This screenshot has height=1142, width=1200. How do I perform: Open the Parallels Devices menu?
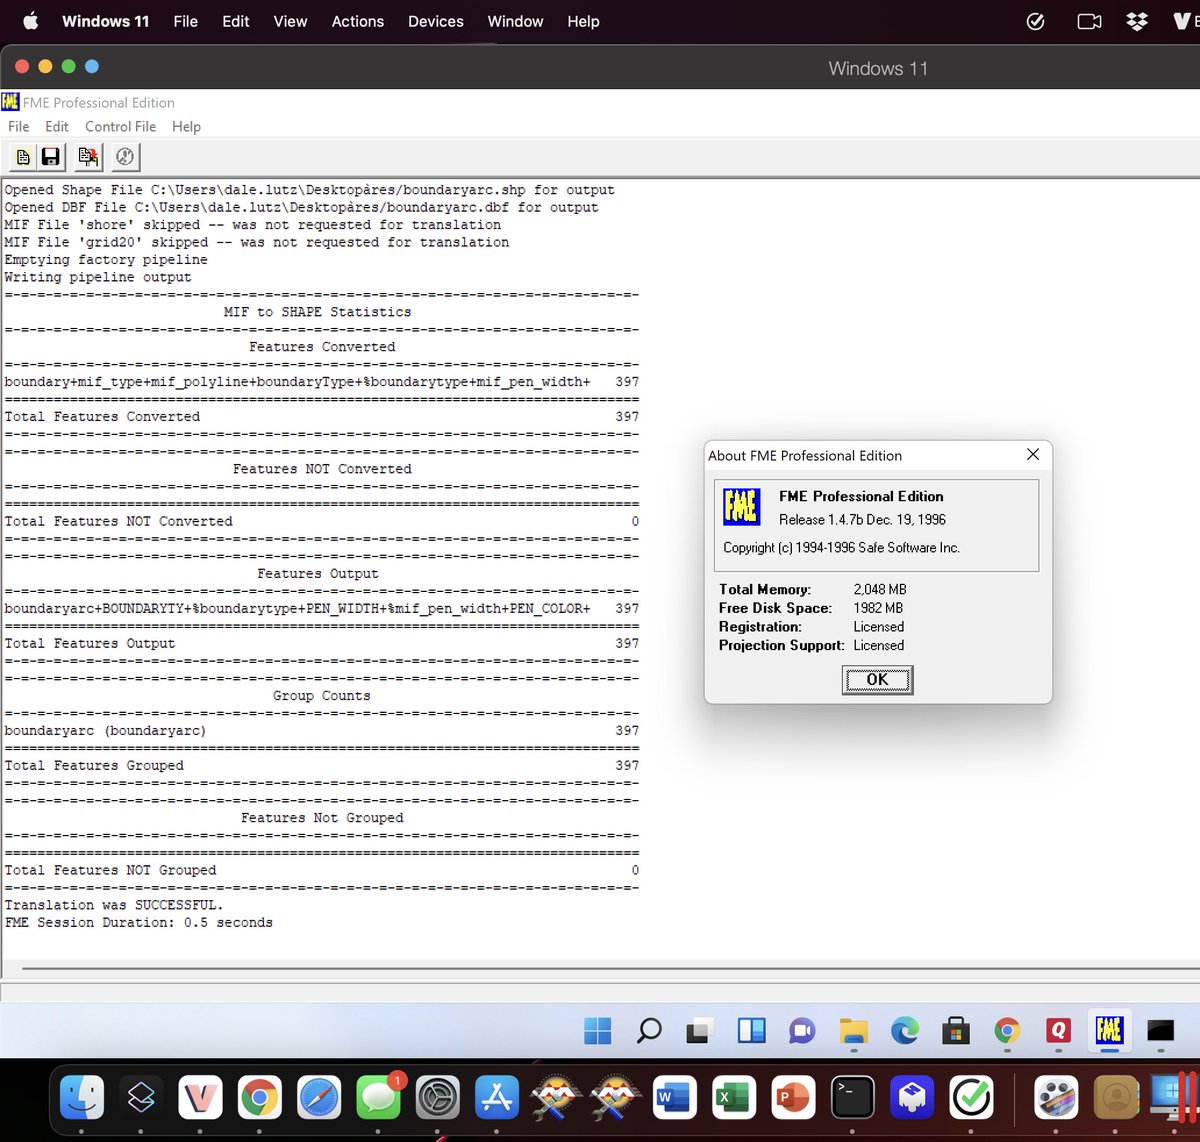pos(436,21)
